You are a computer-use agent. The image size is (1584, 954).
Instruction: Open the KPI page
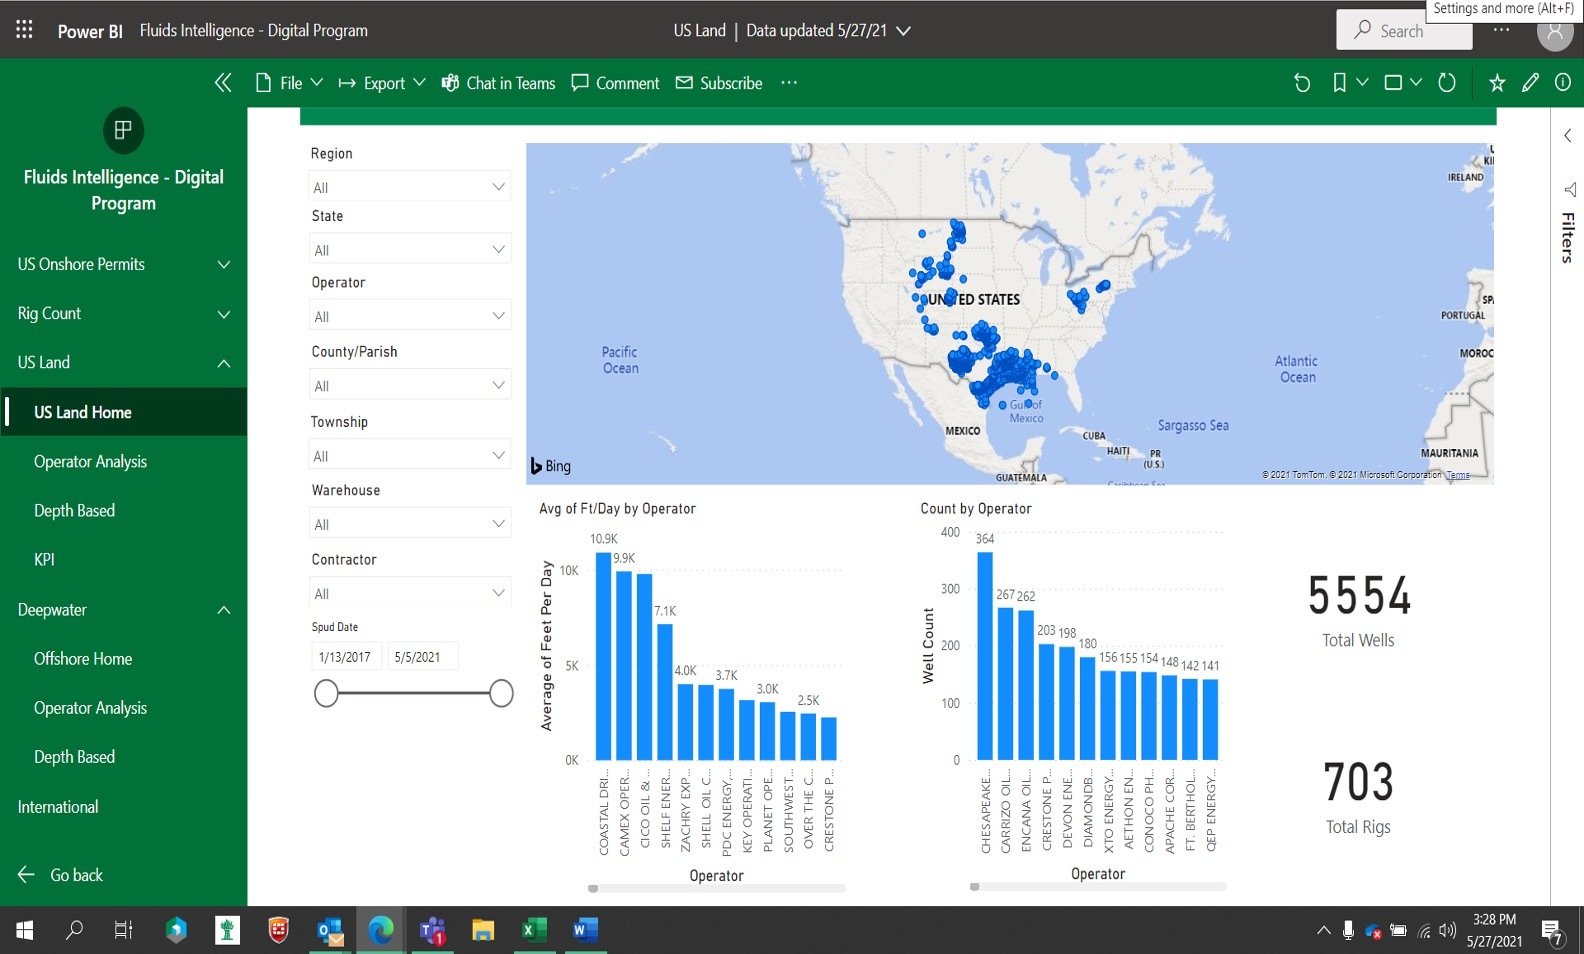(x=123, y=559)
